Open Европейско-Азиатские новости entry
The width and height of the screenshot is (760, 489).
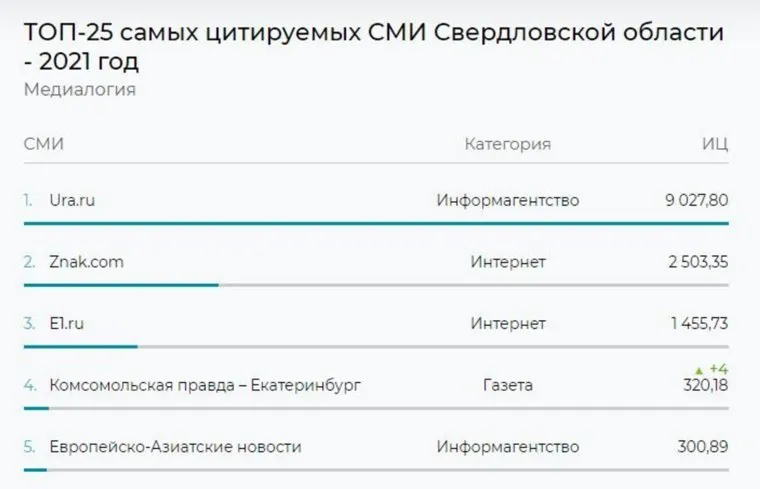(175, 447)
